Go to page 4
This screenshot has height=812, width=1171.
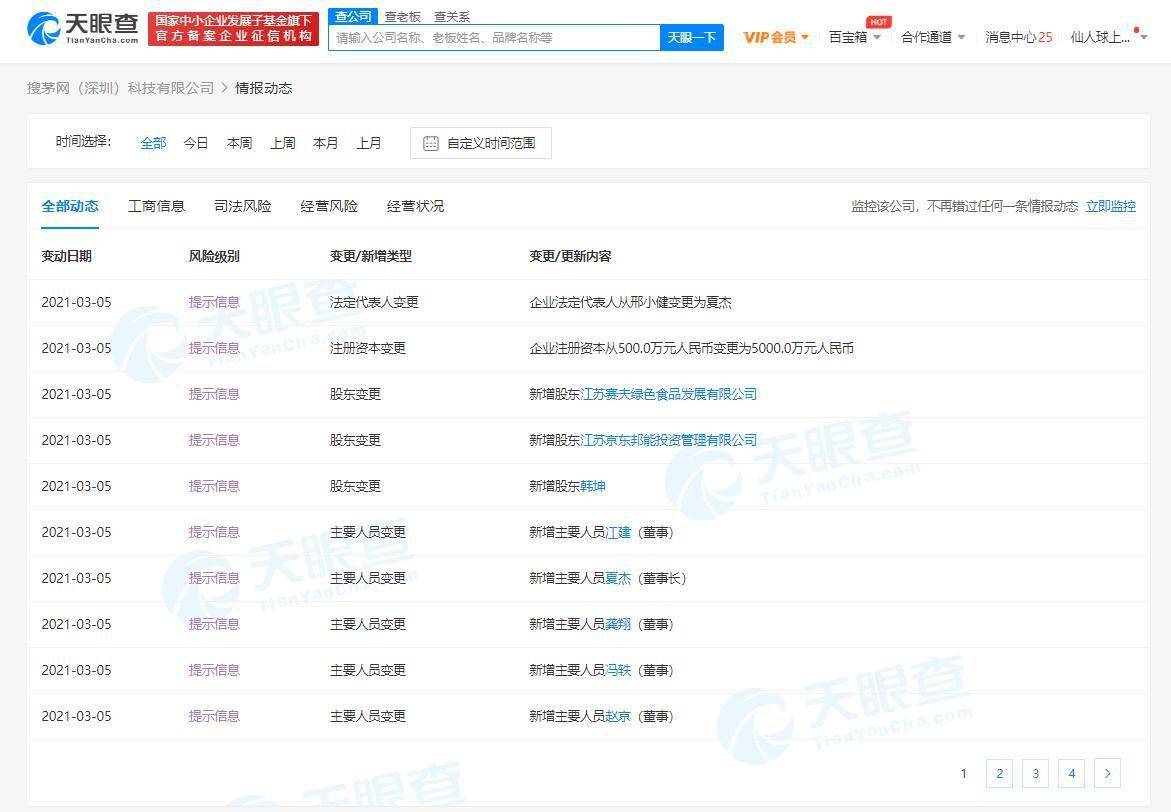[1072, 773]
